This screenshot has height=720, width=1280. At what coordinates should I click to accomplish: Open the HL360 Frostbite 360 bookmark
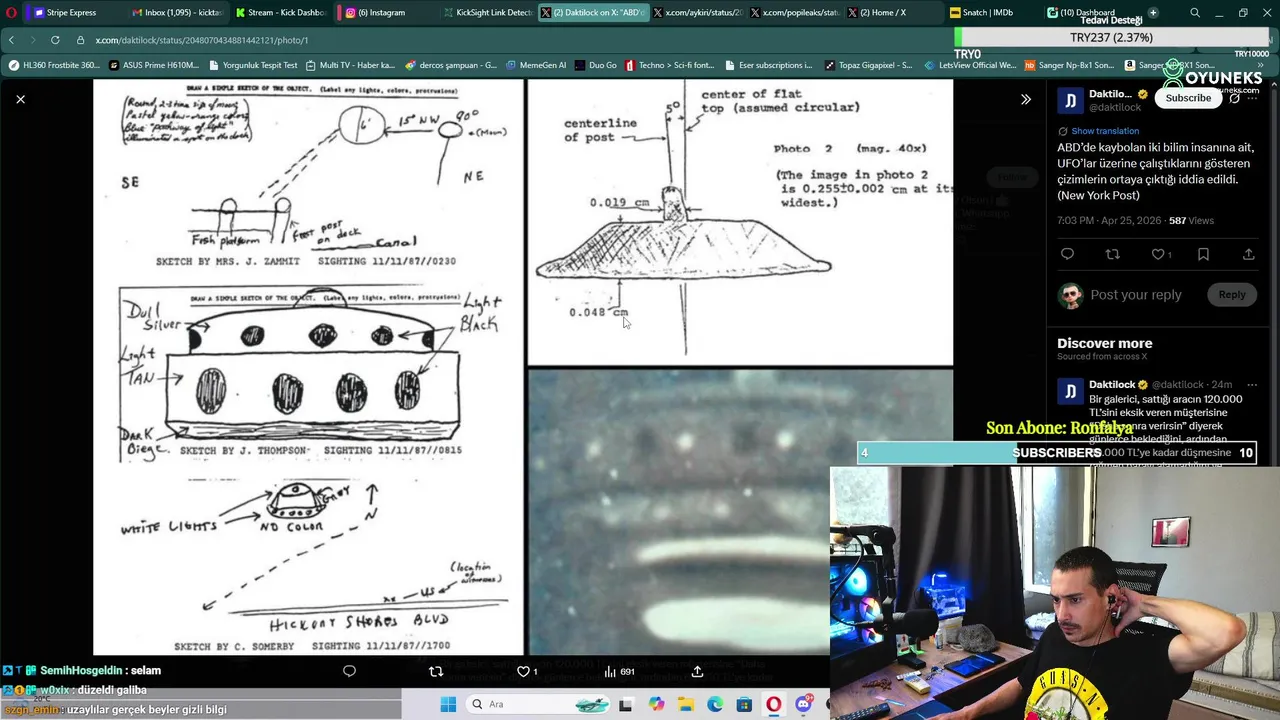tap(55, 65)
